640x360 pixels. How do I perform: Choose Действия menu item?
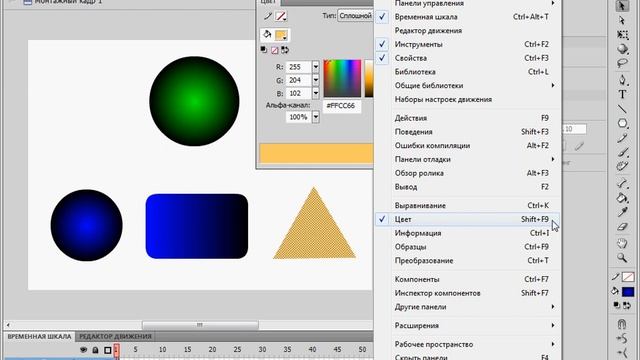click(x=467, y=118)
